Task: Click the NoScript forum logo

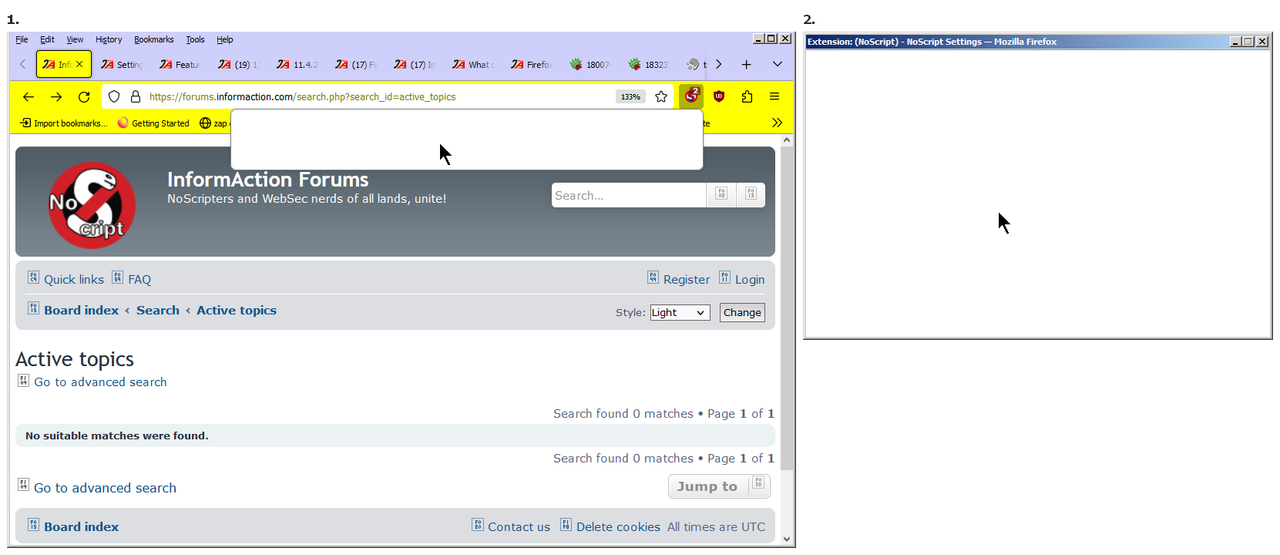Action: tap(92, 205)
